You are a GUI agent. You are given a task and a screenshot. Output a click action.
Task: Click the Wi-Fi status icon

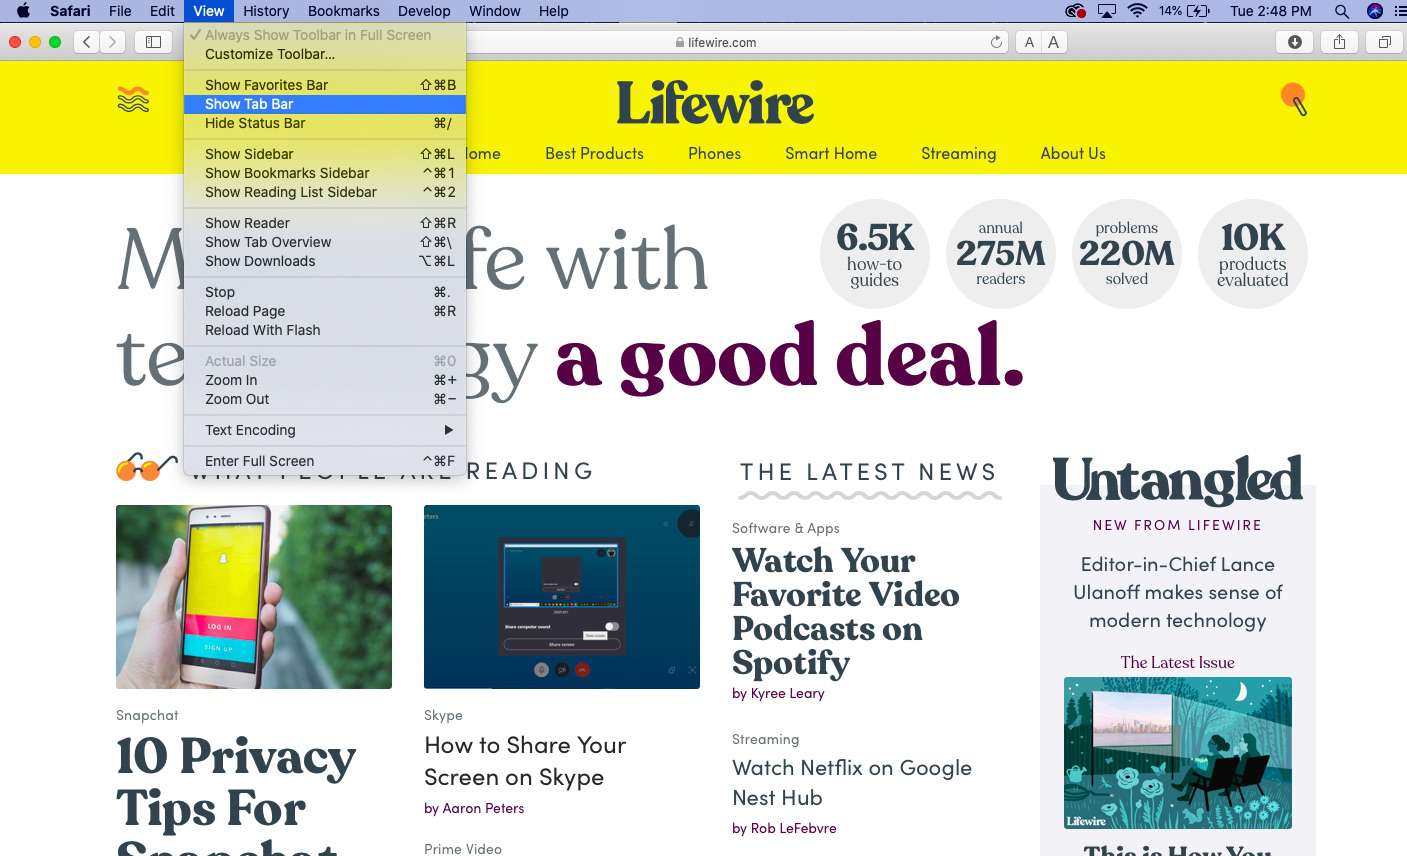[x=1137, y=11]
